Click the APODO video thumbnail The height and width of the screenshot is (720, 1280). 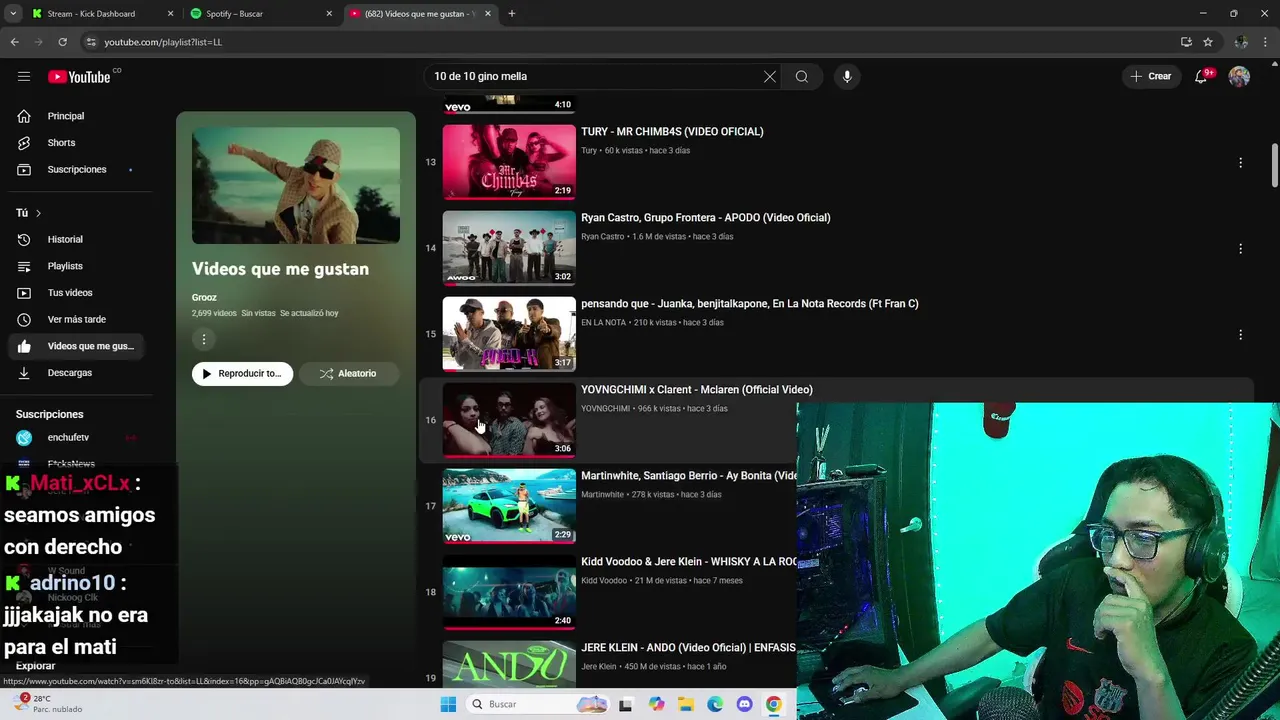tap(509, 248)
